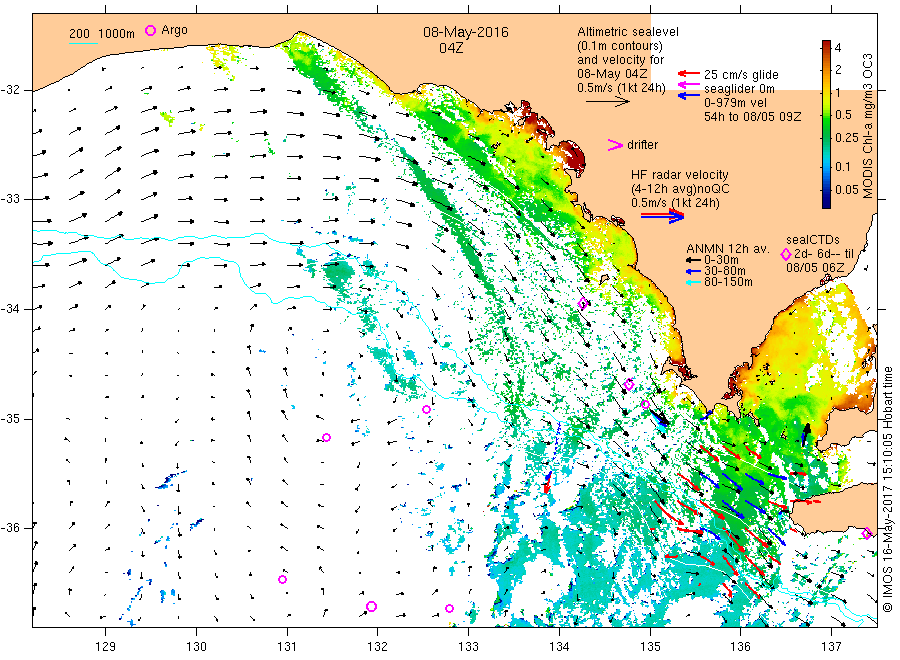
Task: Click the colorbar value 0.05 label
Action: pyautogui.click(x=847, y=189)
